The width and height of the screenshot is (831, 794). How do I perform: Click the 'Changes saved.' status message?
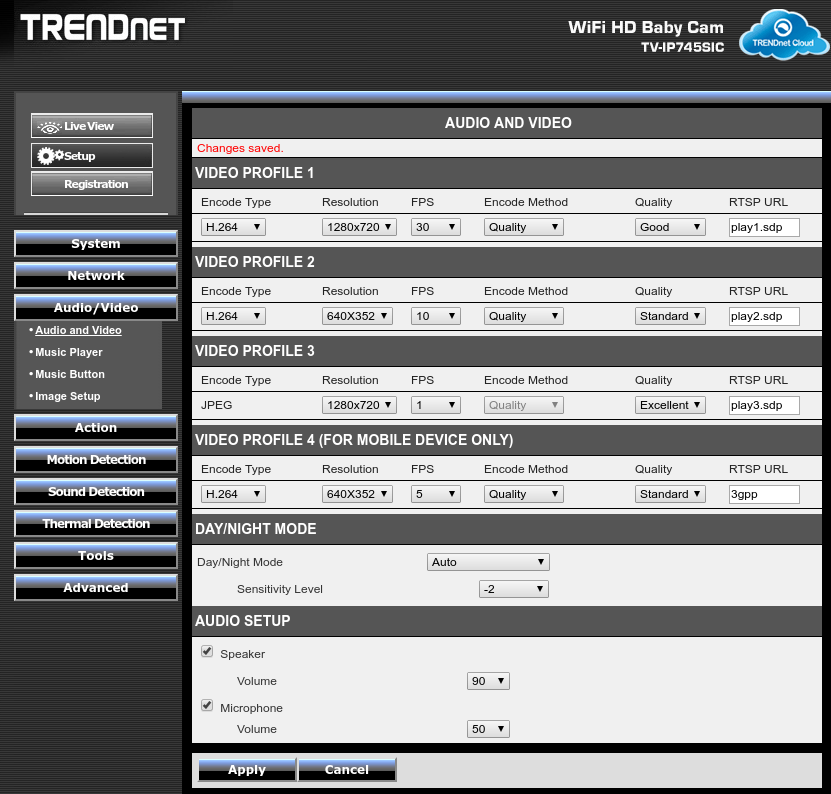pyautogui.click(x=240, y=148)
